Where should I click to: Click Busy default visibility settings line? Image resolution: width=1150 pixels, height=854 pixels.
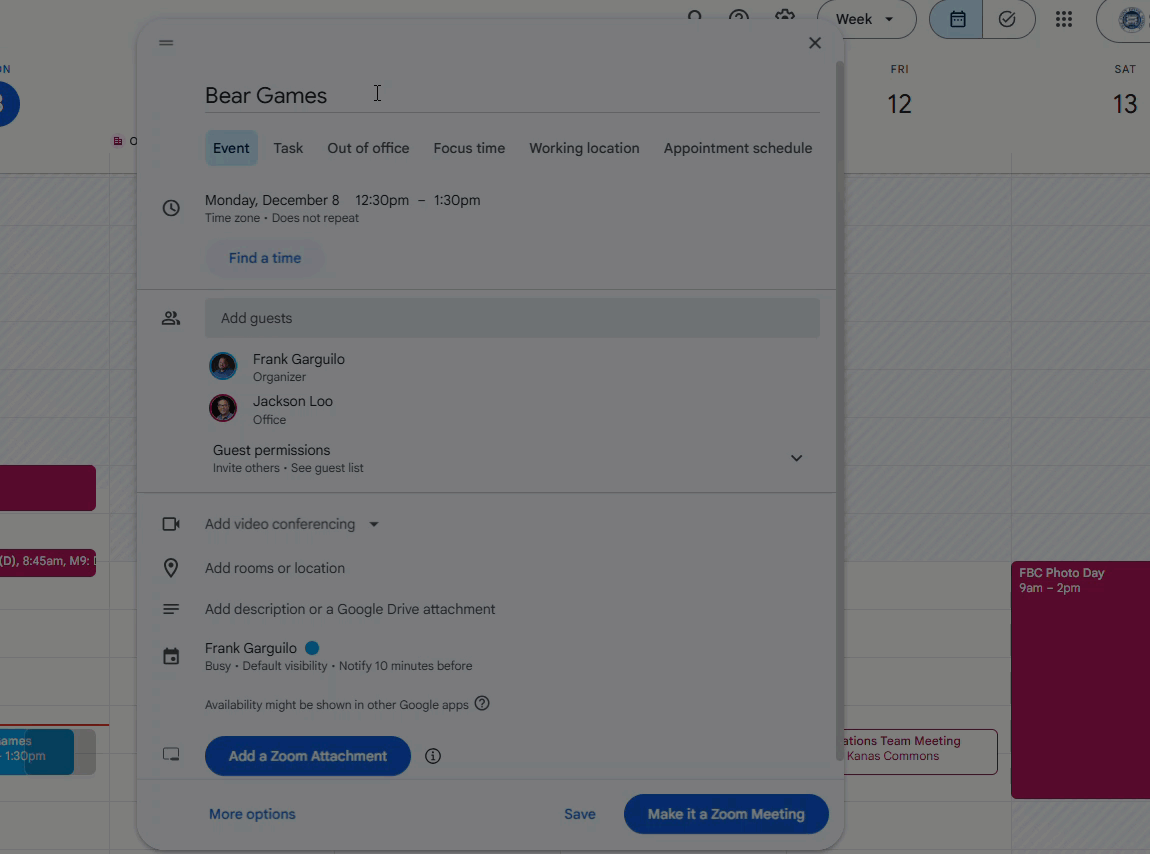pos(338,666)
